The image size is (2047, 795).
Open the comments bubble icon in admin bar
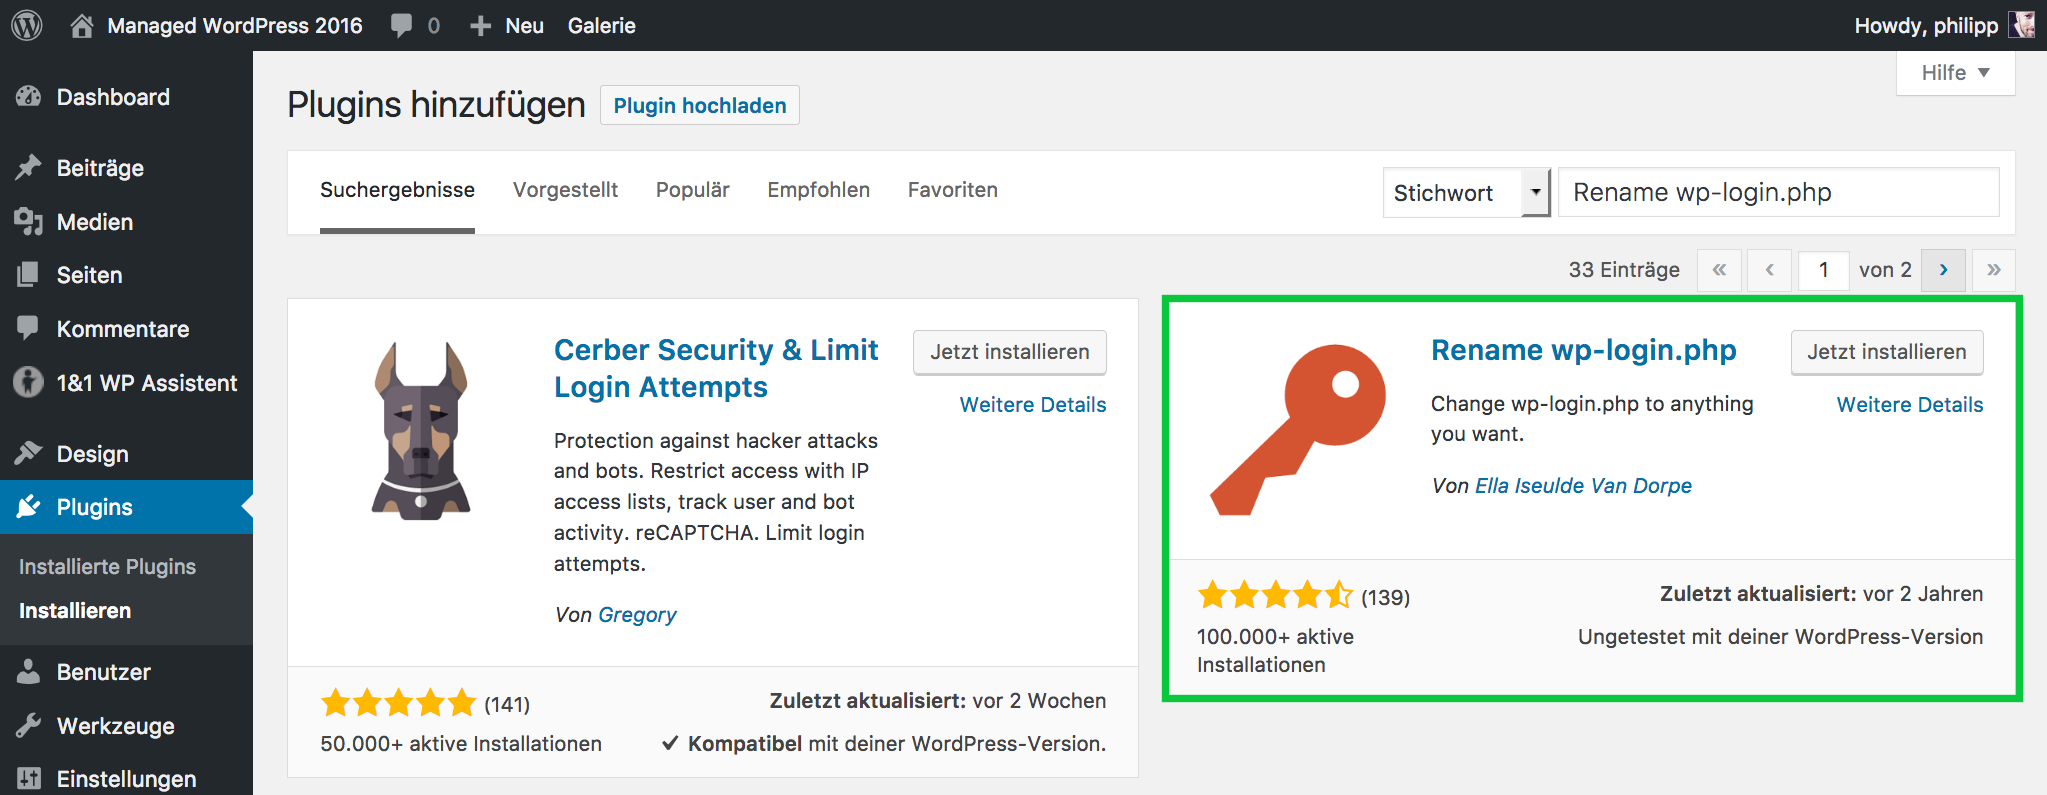(x=402, y=26)
